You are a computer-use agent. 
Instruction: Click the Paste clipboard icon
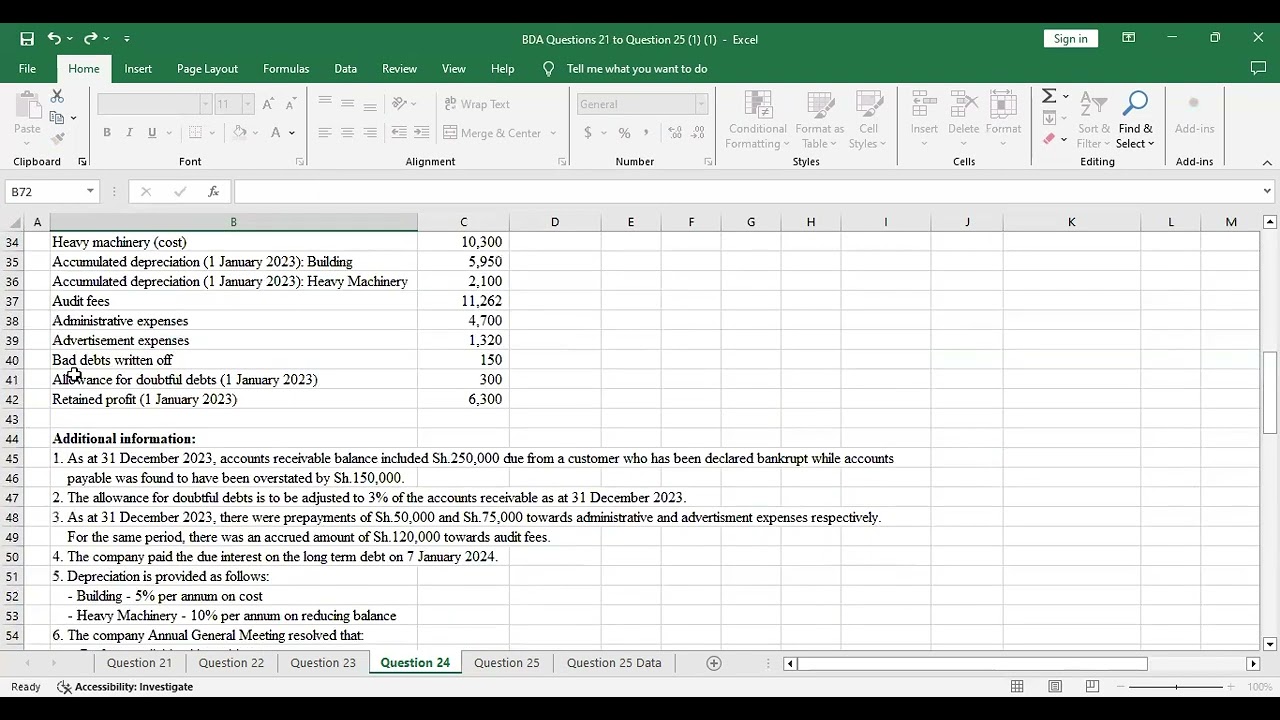(x=27, y=106)
